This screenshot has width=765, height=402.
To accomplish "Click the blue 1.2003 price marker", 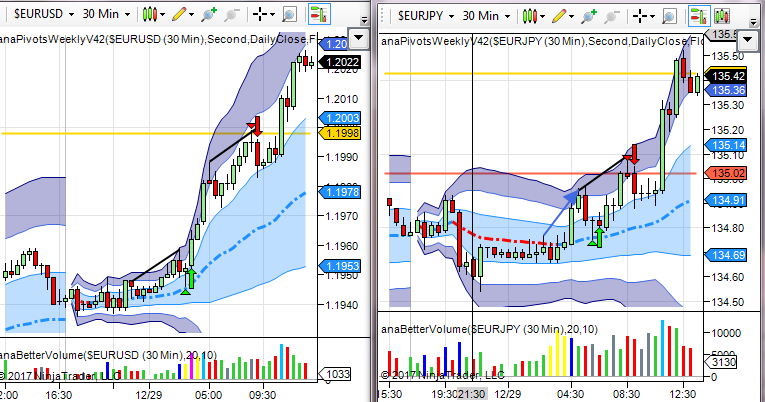I will (x=340, y=118).
